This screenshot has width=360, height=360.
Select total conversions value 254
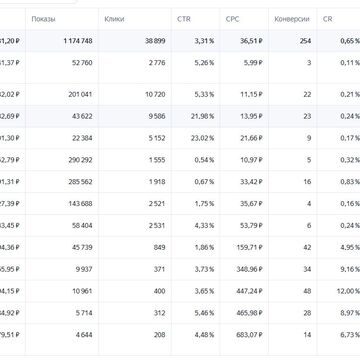(305, 41)
